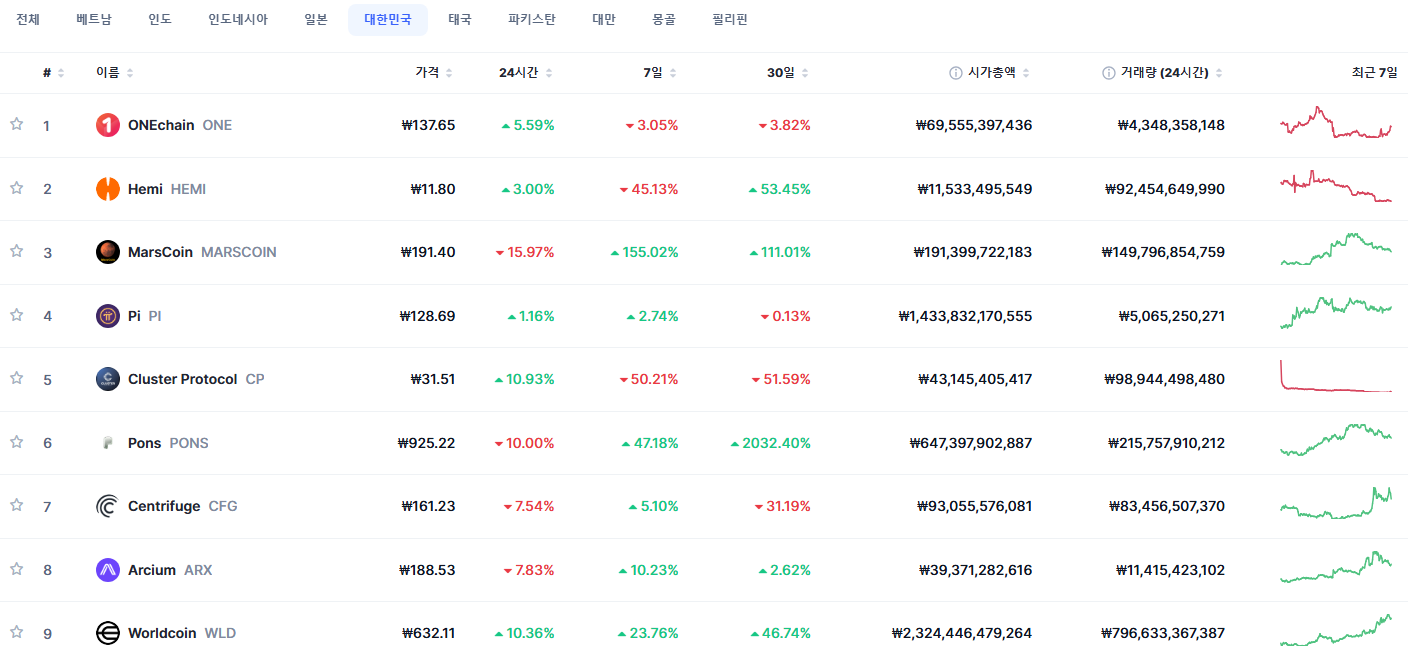
Task: Click info icon beside 시가총액 header
Action: pos(956,73)
